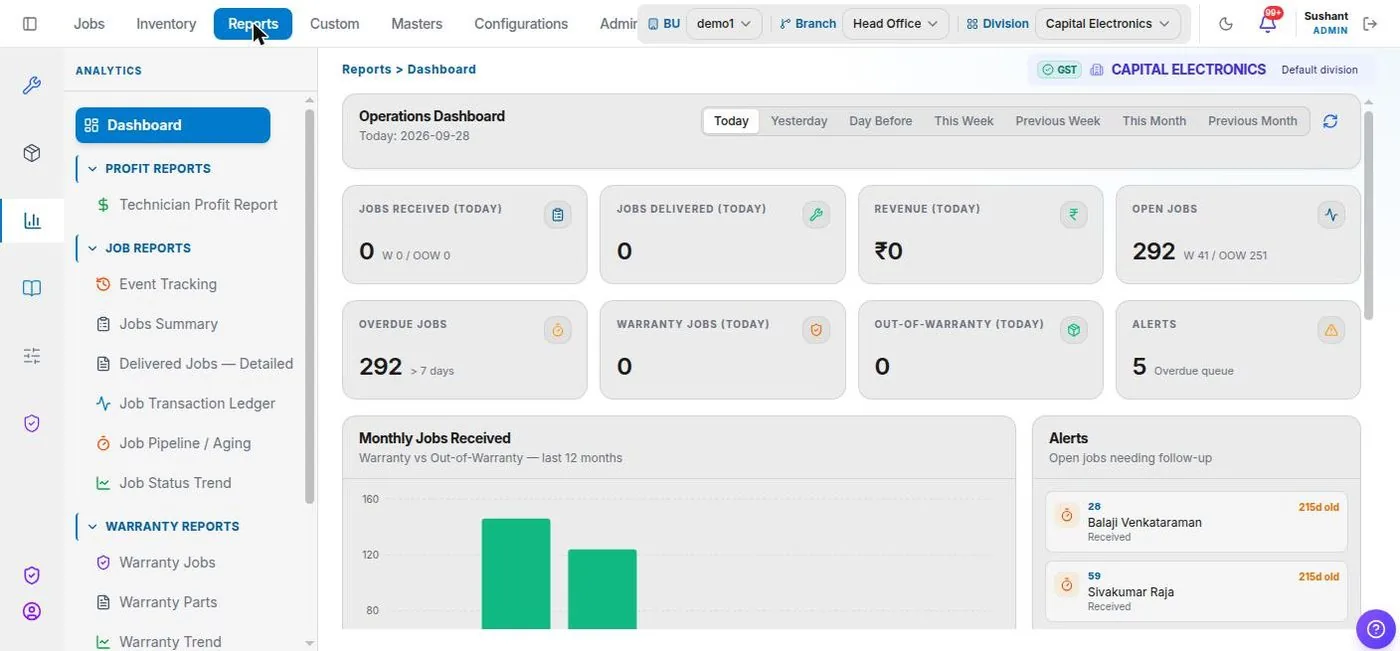Open Jobs Summary report
1400x651 pixels.
157,324
